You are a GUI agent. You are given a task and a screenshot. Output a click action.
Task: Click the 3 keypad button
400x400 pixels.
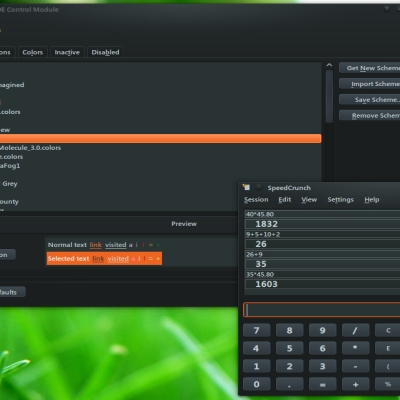pyautogui.click(x=322, y=366)
